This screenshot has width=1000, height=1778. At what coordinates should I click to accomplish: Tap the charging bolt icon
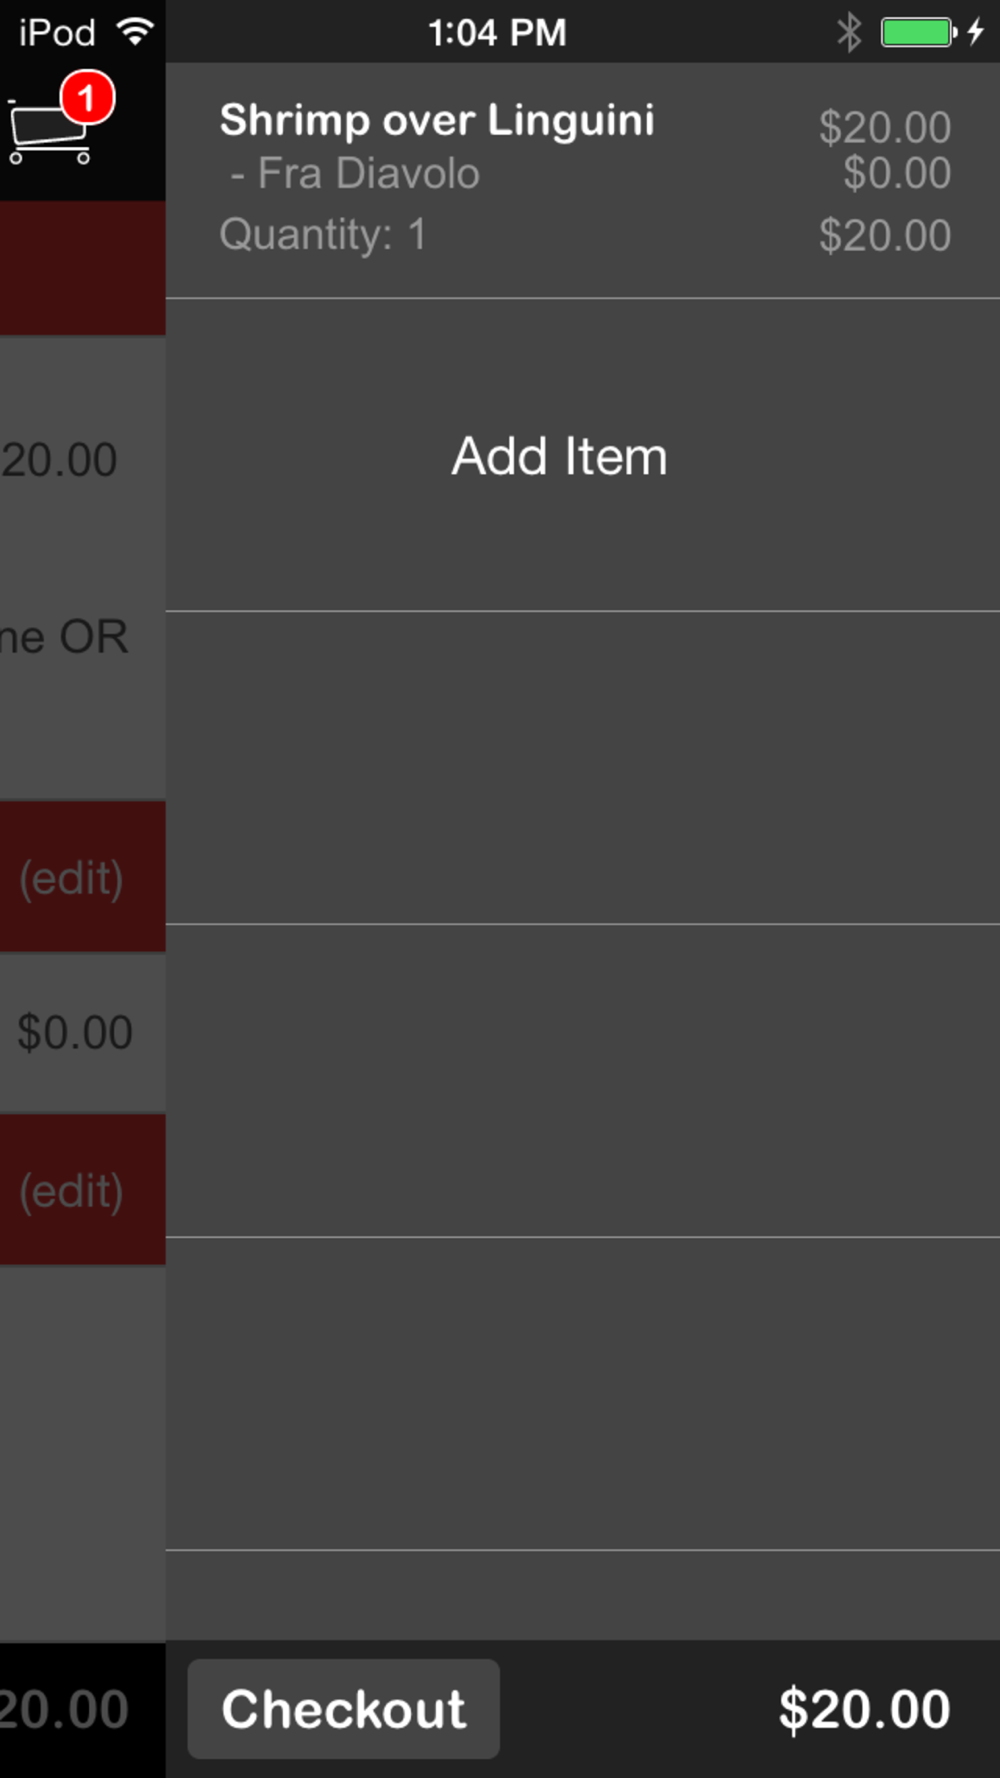[976, 32]
